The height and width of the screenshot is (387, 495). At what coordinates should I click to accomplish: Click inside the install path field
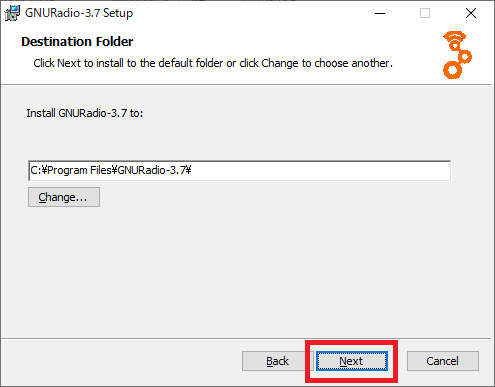tap(239, 170)
